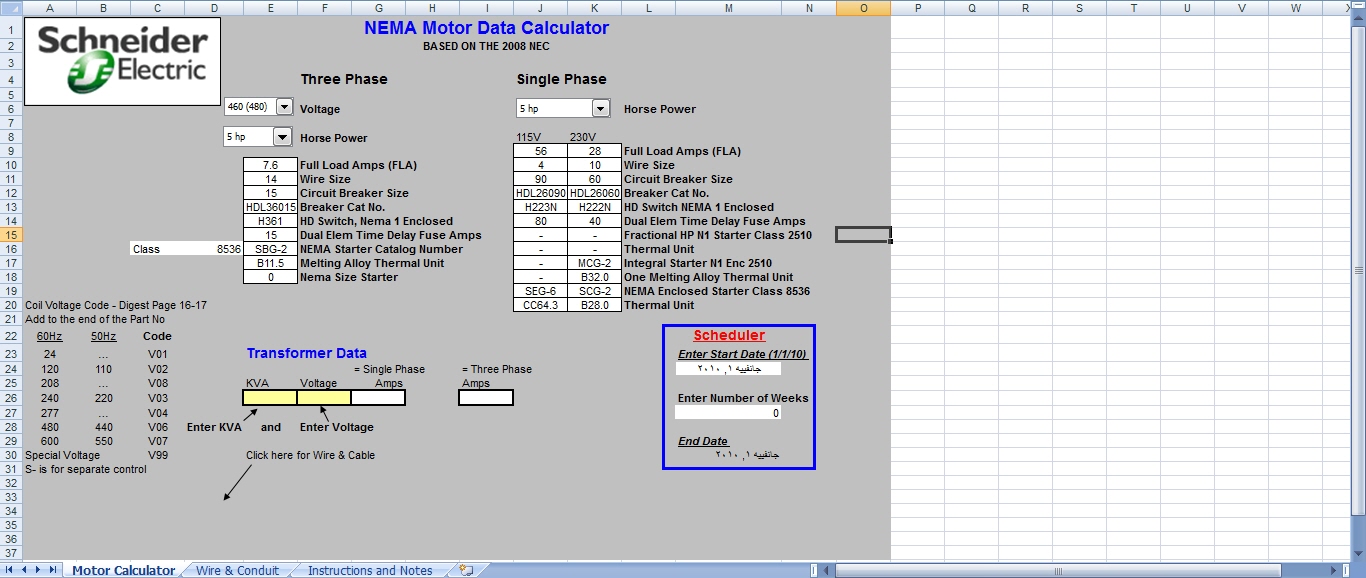Click thermal unit cell B32.0

(x=594, y=277)
